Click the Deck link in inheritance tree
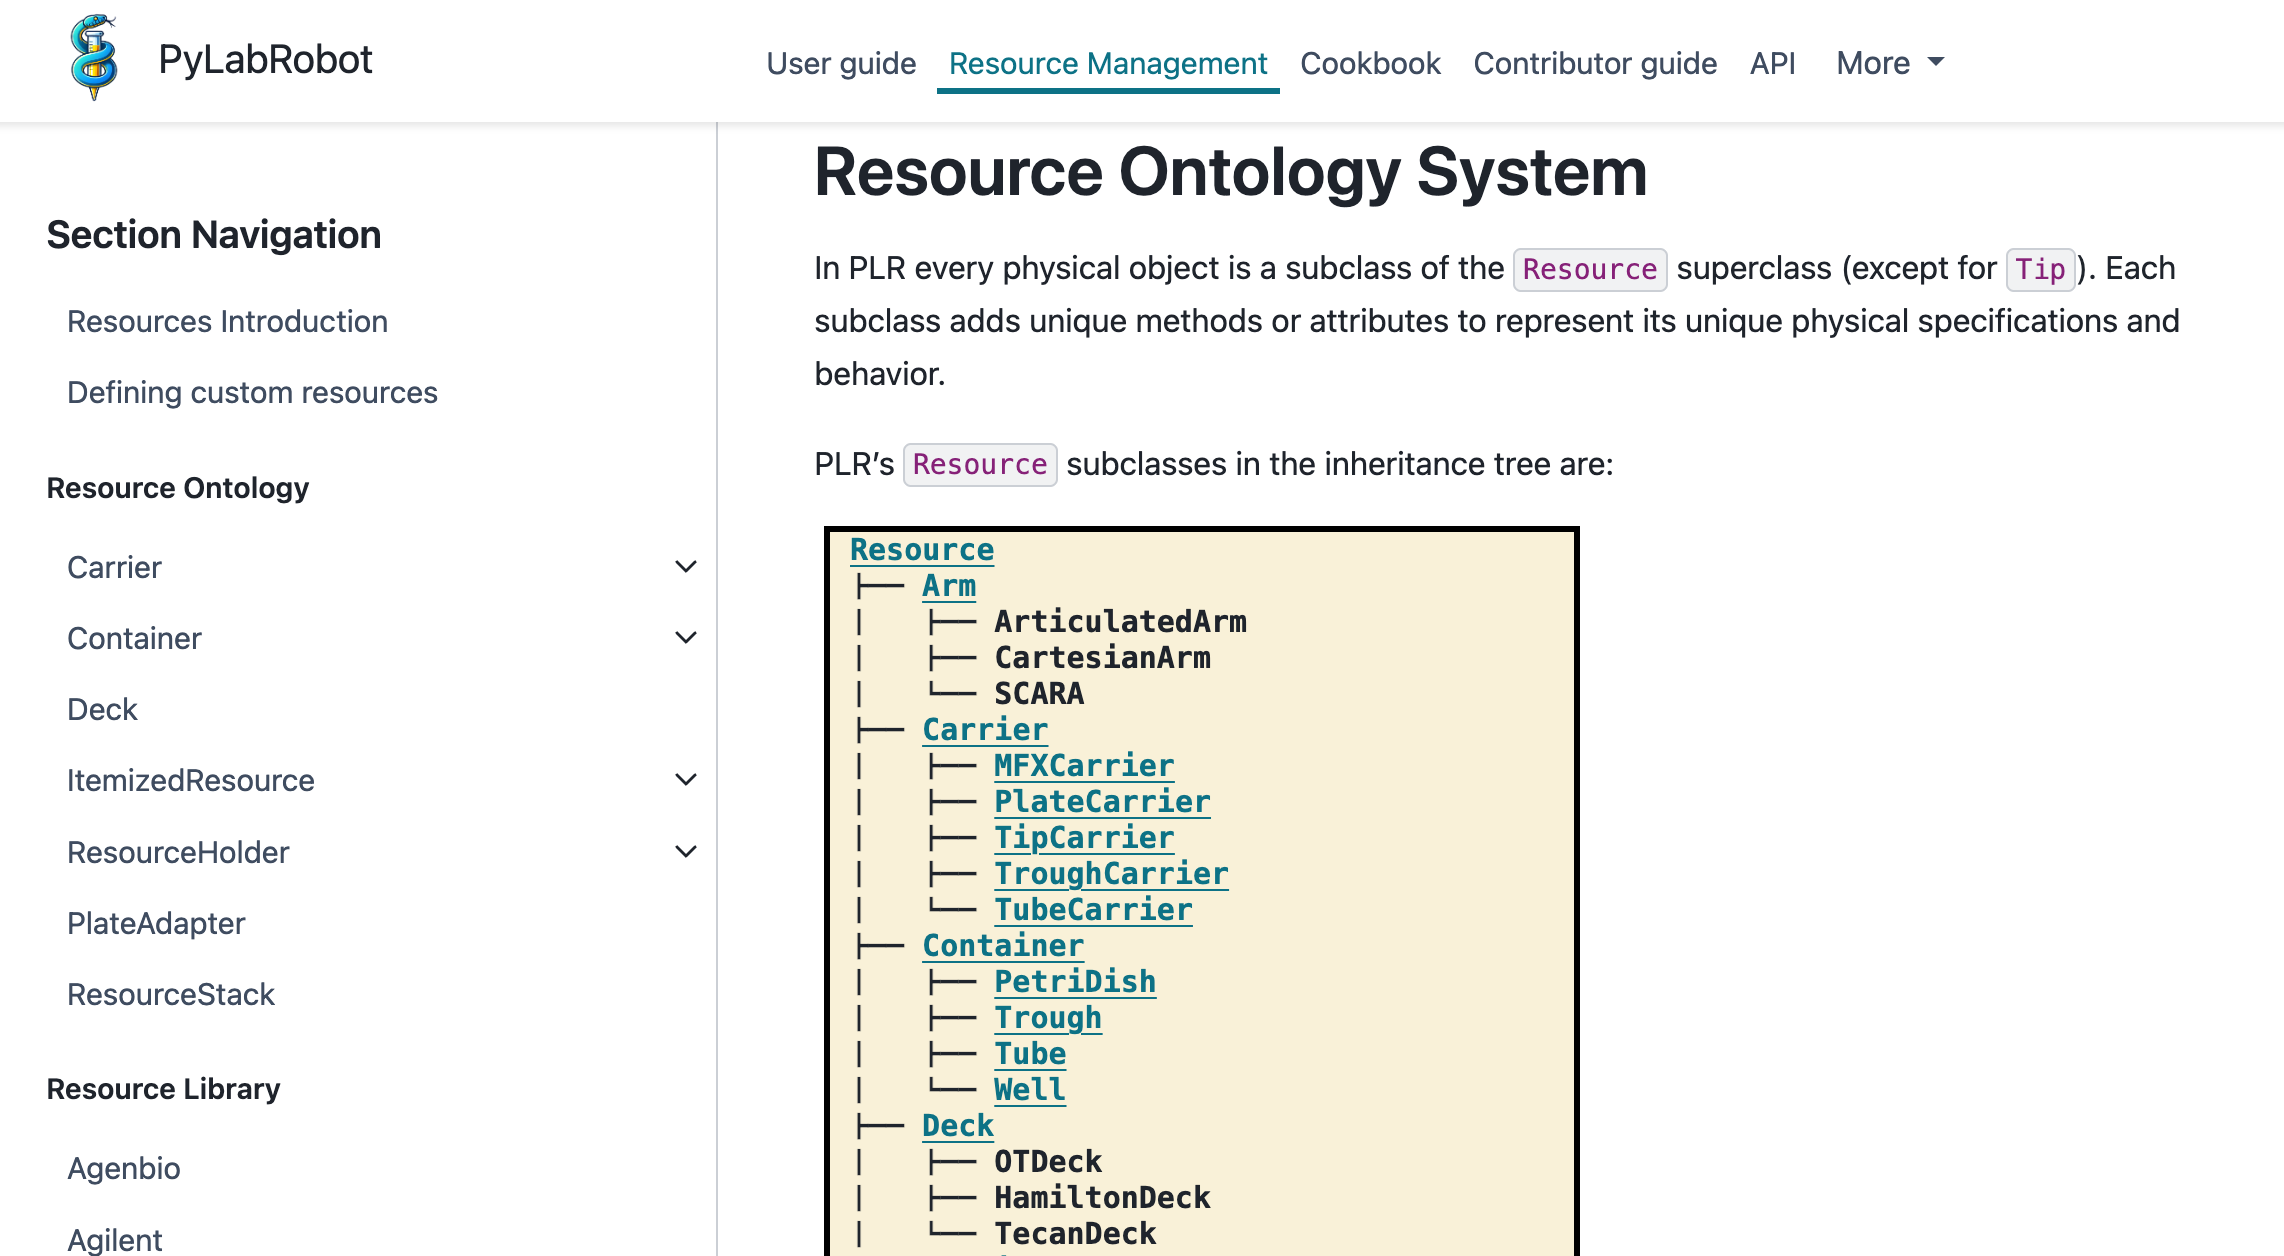 [957, 1125]
